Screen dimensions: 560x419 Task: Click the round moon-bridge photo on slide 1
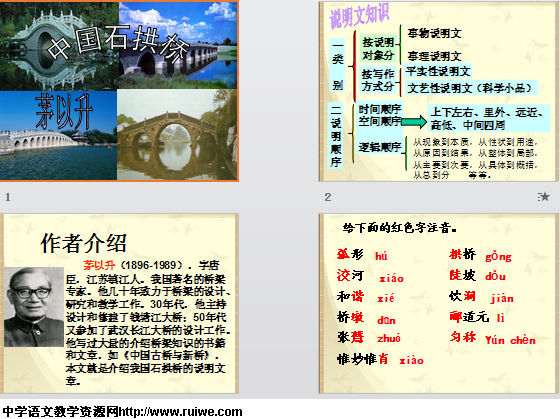tap(59, 46)
